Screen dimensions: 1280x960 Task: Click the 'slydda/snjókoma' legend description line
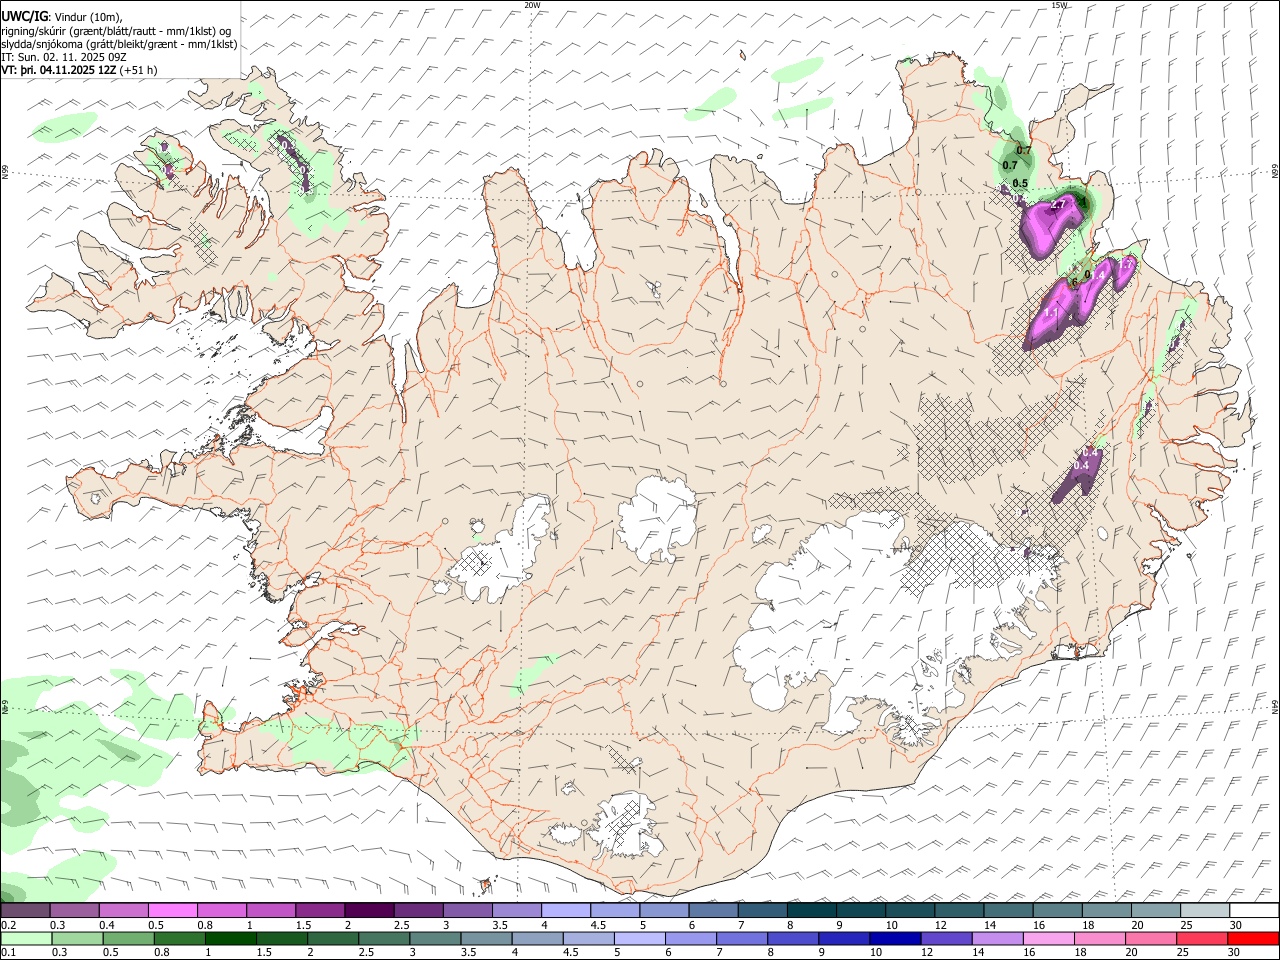pyautogui.click(x=120, y=44)
